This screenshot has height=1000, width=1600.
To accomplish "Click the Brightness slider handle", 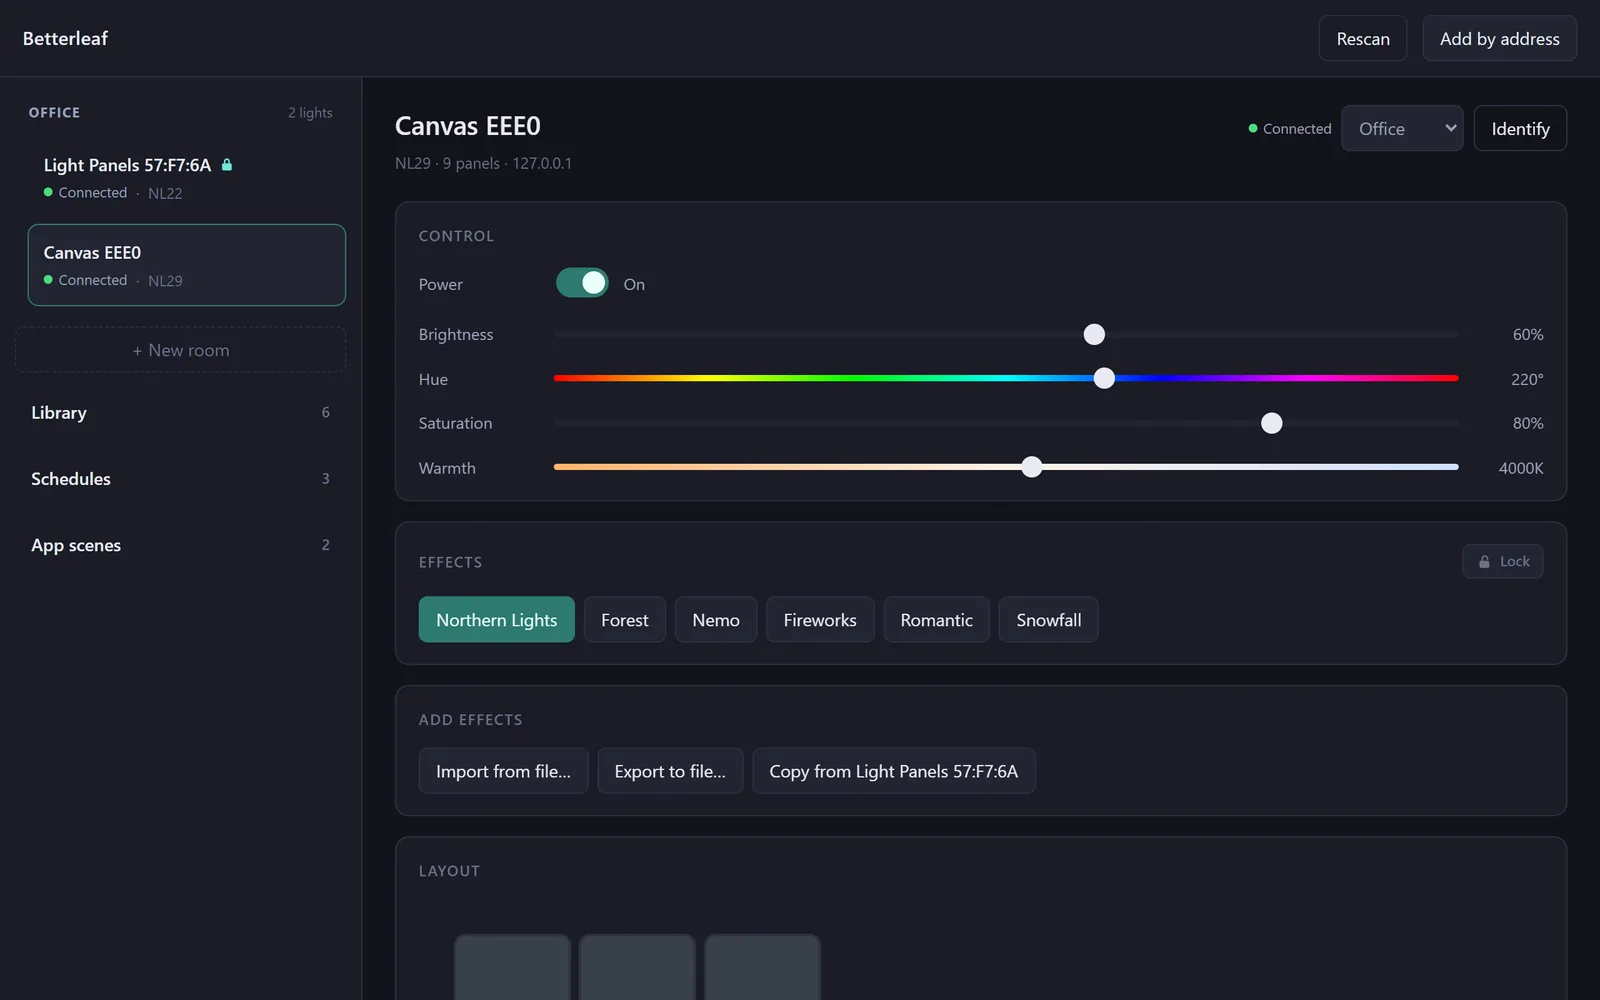I will (1095, 334).
